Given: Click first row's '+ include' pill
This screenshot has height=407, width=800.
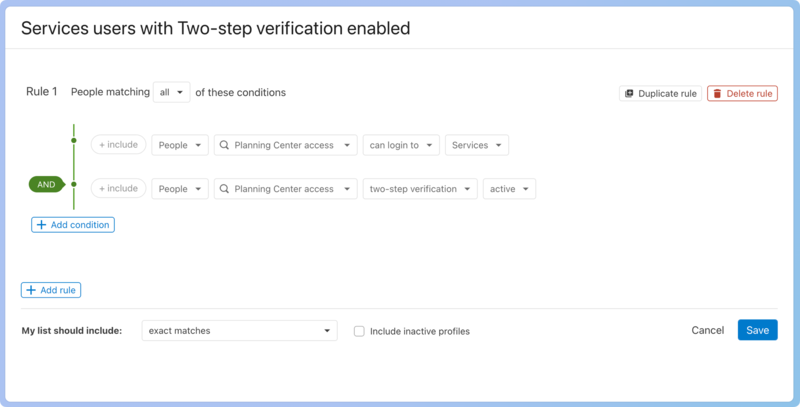Looking at the screenshot, I should point(118,145).
